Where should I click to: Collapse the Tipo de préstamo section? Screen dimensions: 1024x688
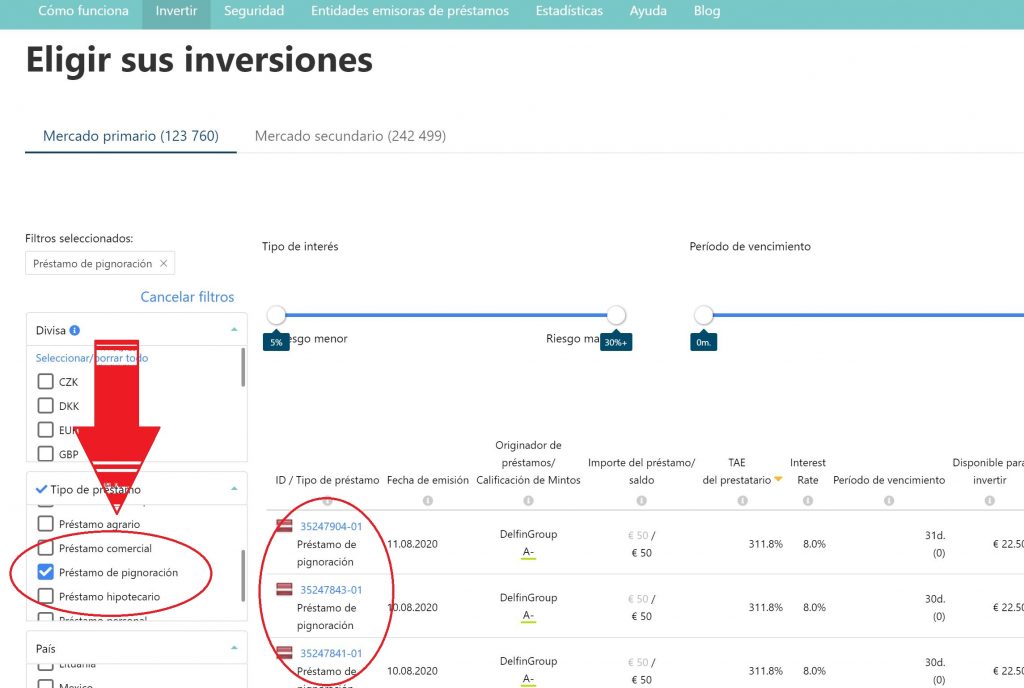tap(234, 489)
